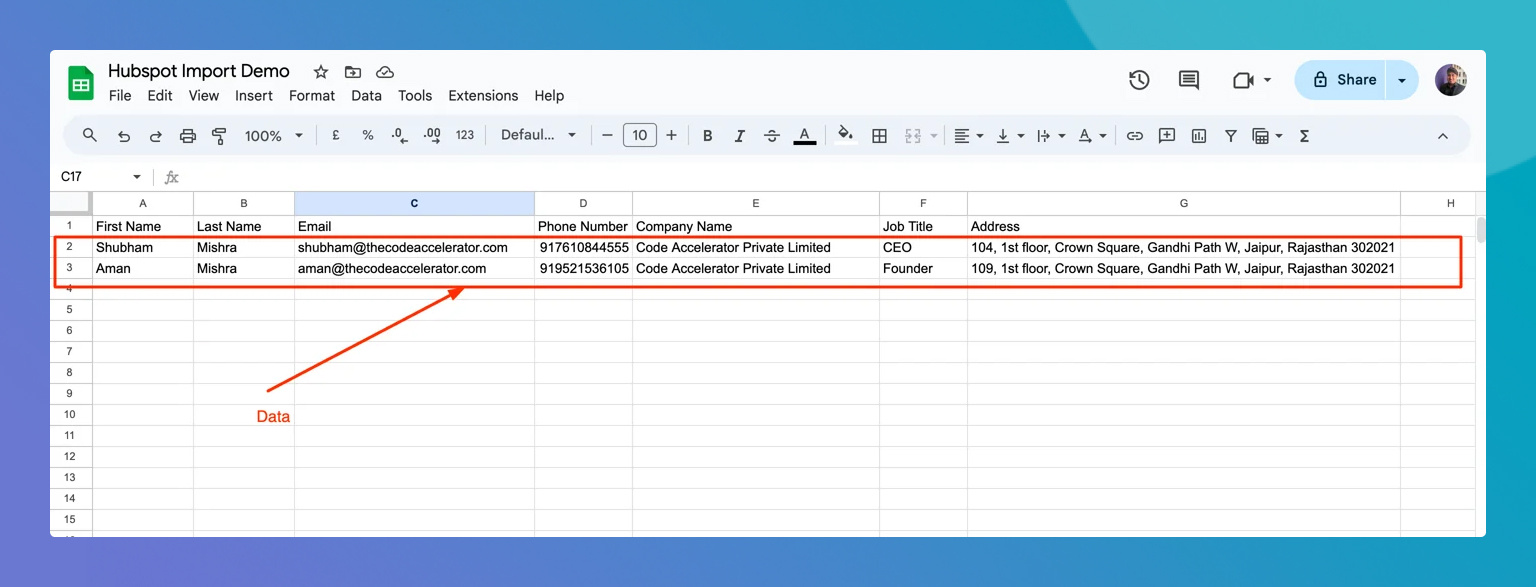Screen dimensions: 1536x587
Task: Open the fill color picker
Action: coord(845,136)
